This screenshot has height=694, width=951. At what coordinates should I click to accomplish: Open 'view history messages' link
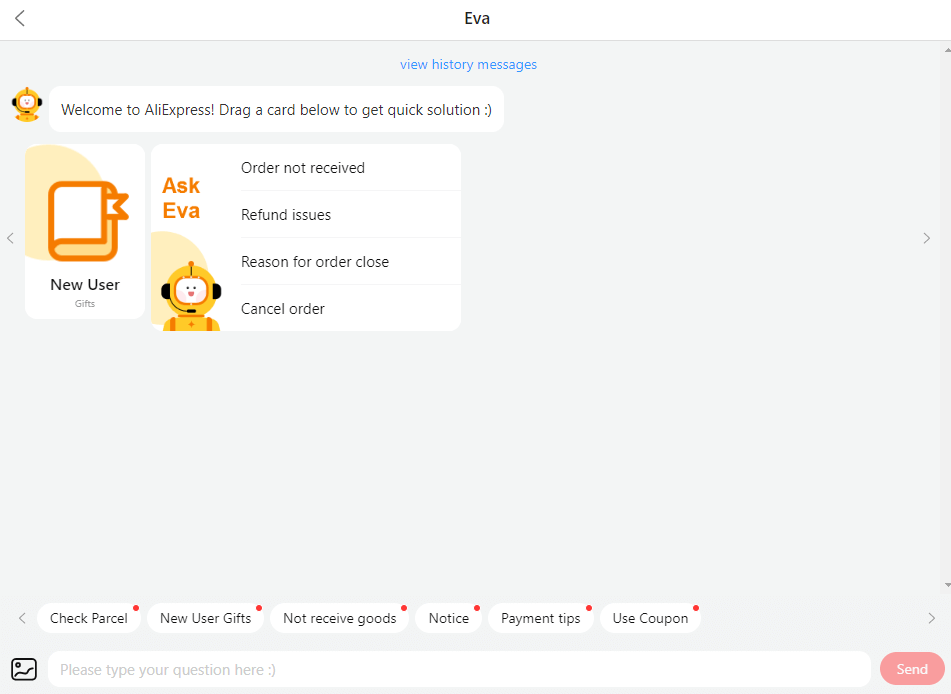click(x=468, y=64)
